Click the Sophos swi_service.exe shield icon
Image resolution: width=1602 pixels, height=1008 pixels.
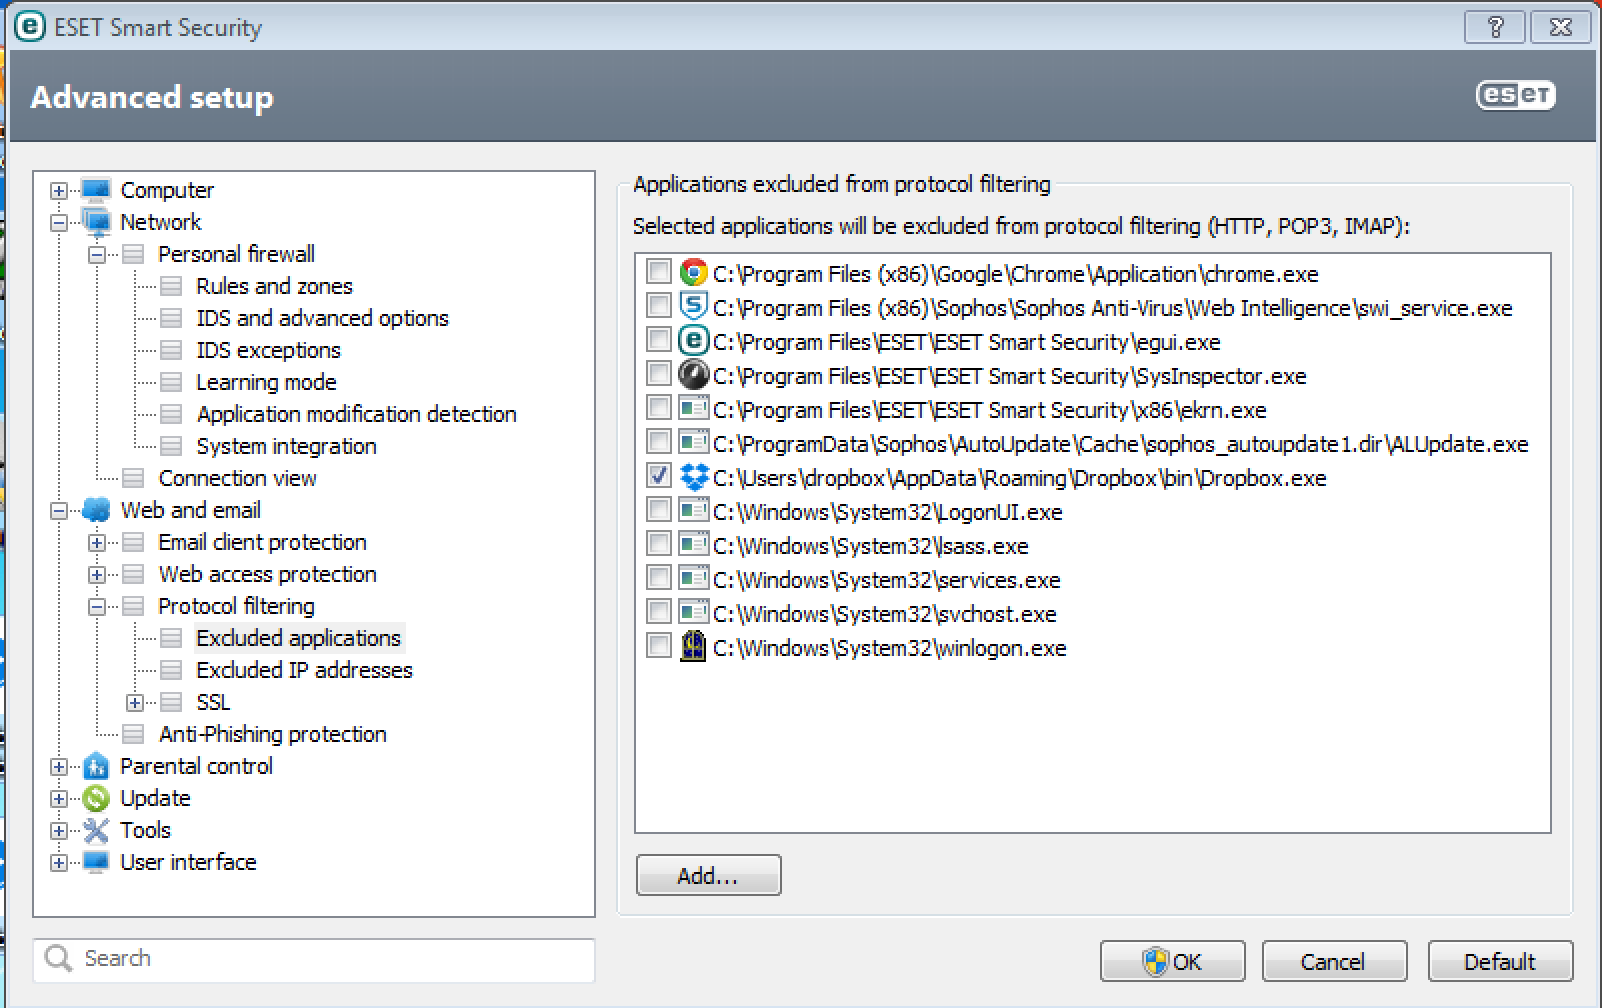692,307
